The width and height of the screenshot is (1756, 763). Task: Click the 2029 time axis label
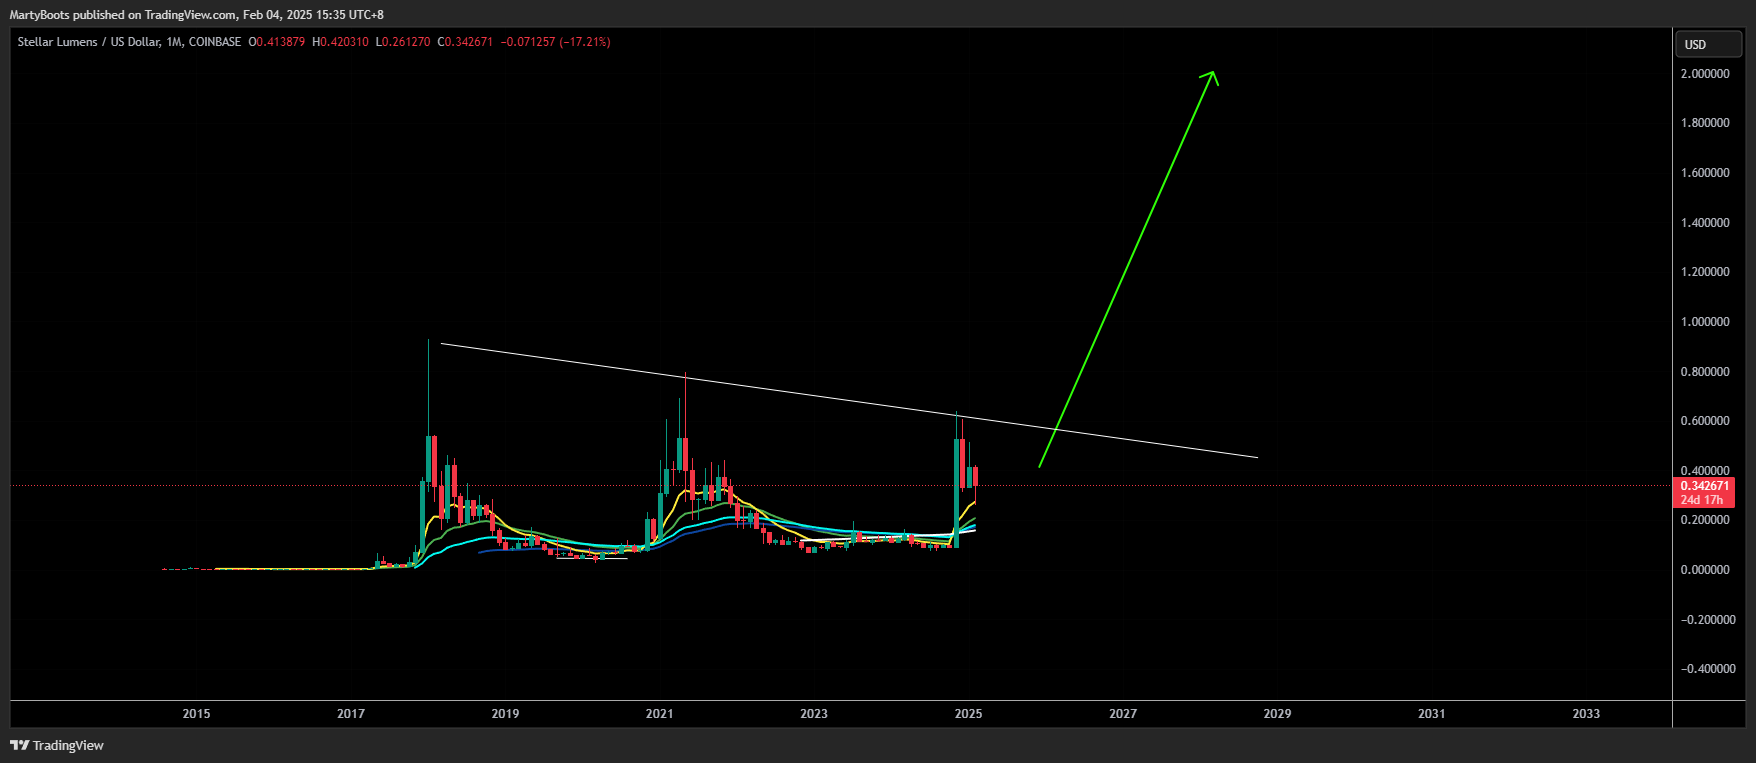[x=1277, y=714]
